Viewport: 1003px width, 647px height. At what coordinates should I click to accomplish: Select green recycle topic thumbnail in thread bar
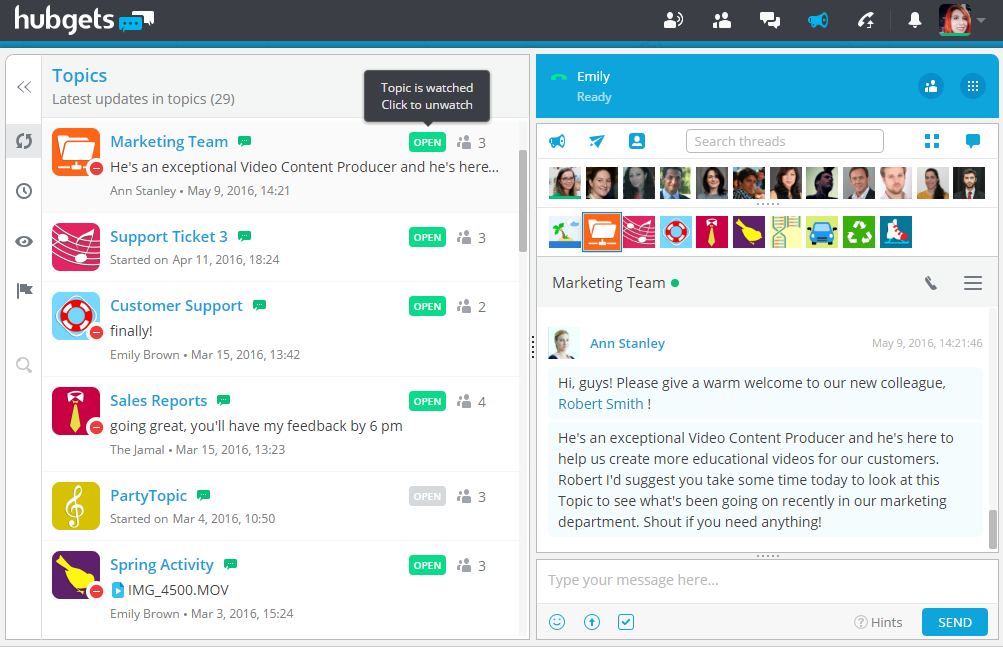859,232
